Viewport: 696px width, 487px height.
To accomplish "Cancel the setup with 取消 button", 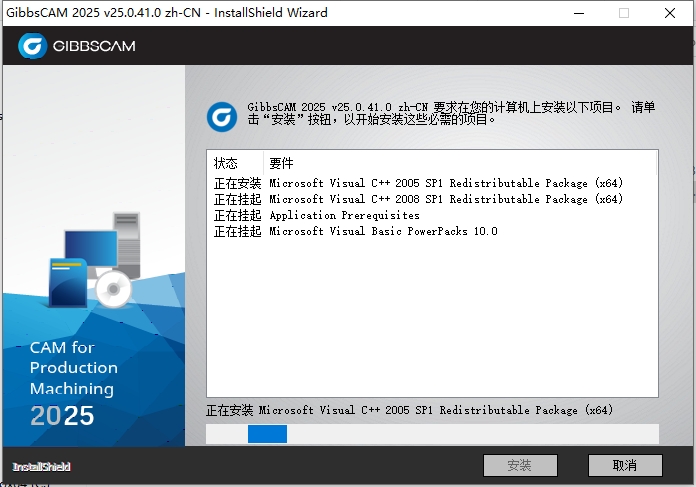I will [x=625, y=465].
